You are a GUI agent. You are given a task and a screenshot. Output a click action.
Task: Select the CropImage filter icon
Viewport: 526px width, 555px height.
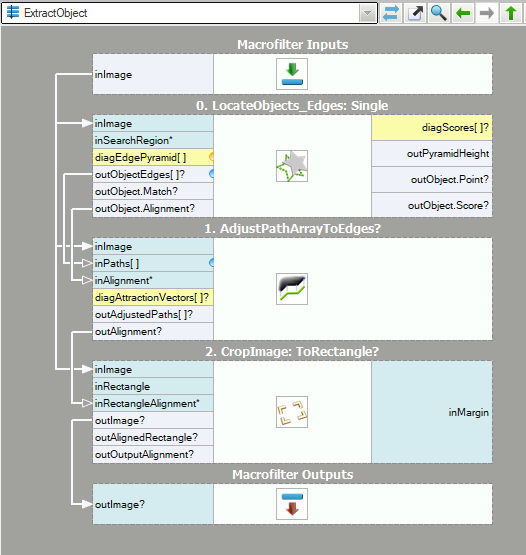tap(292, 412)
